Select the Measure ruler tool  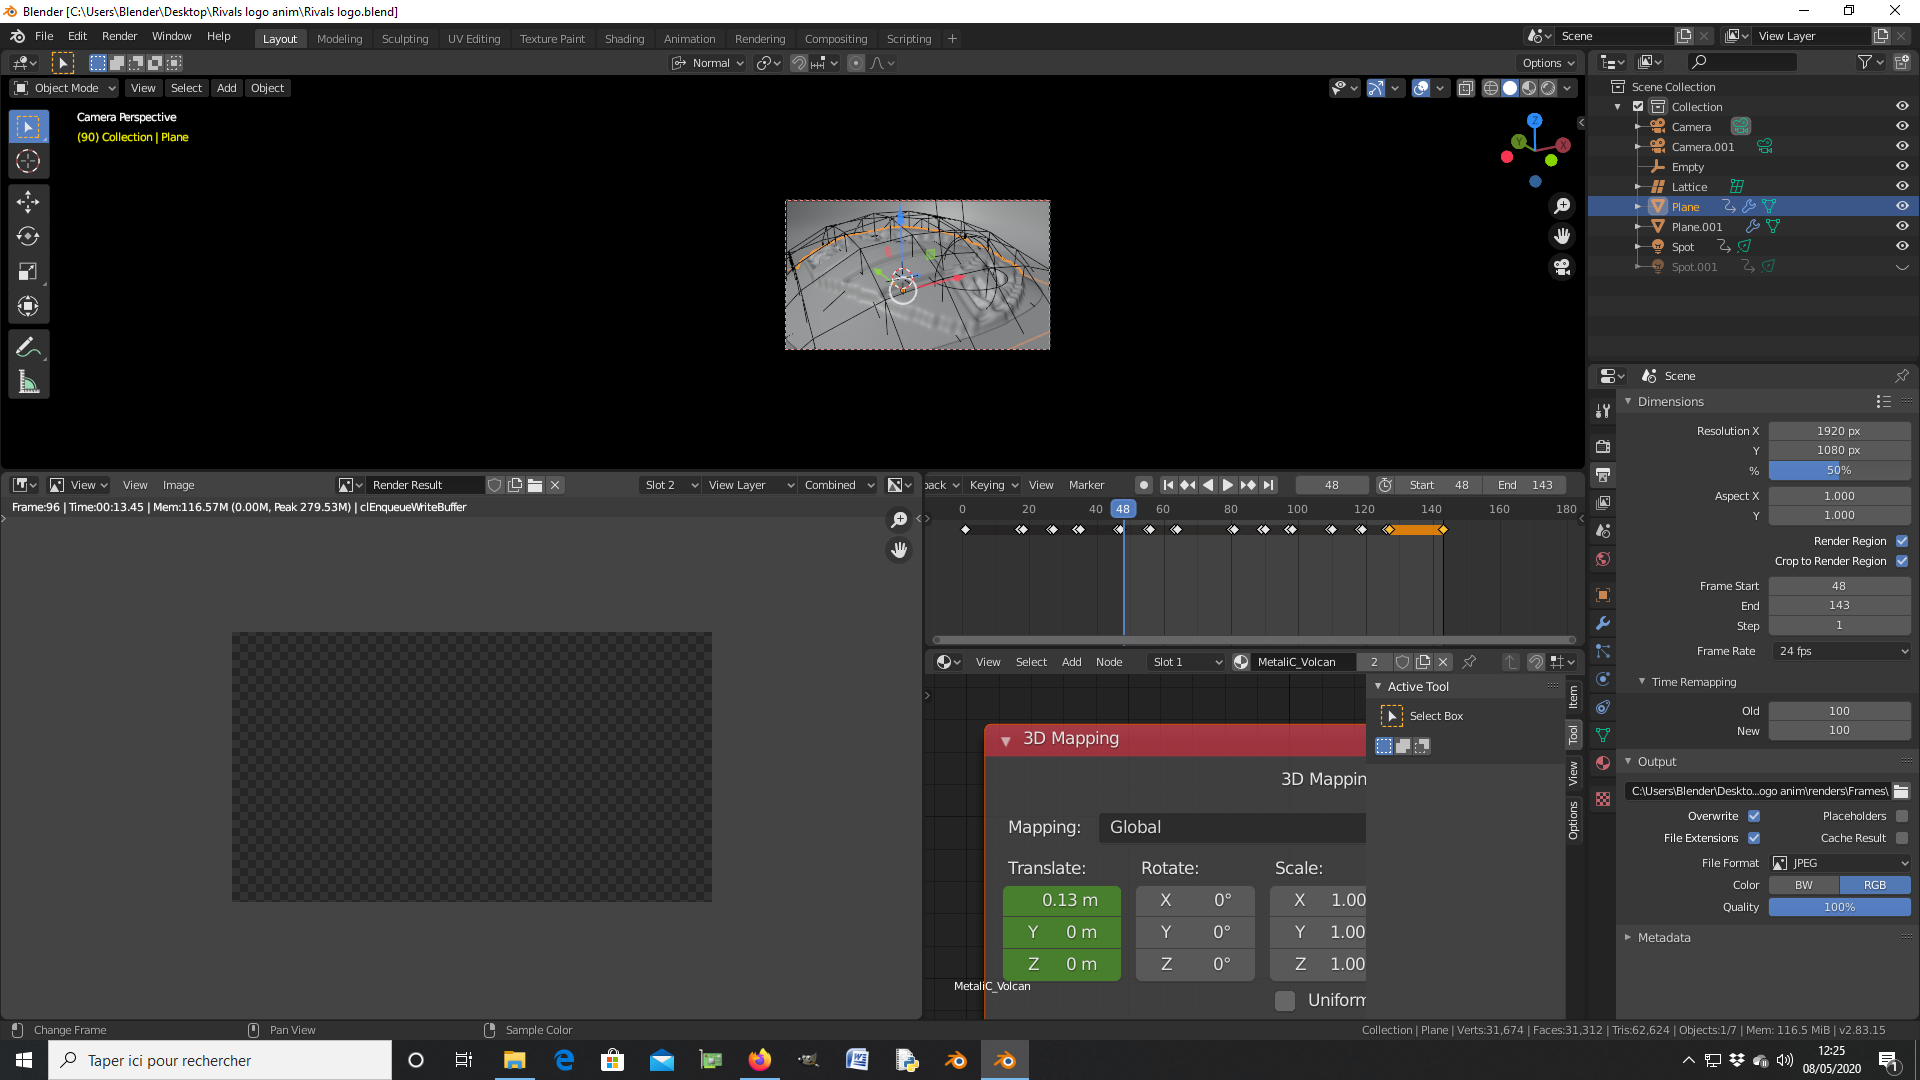pos(28,382)
